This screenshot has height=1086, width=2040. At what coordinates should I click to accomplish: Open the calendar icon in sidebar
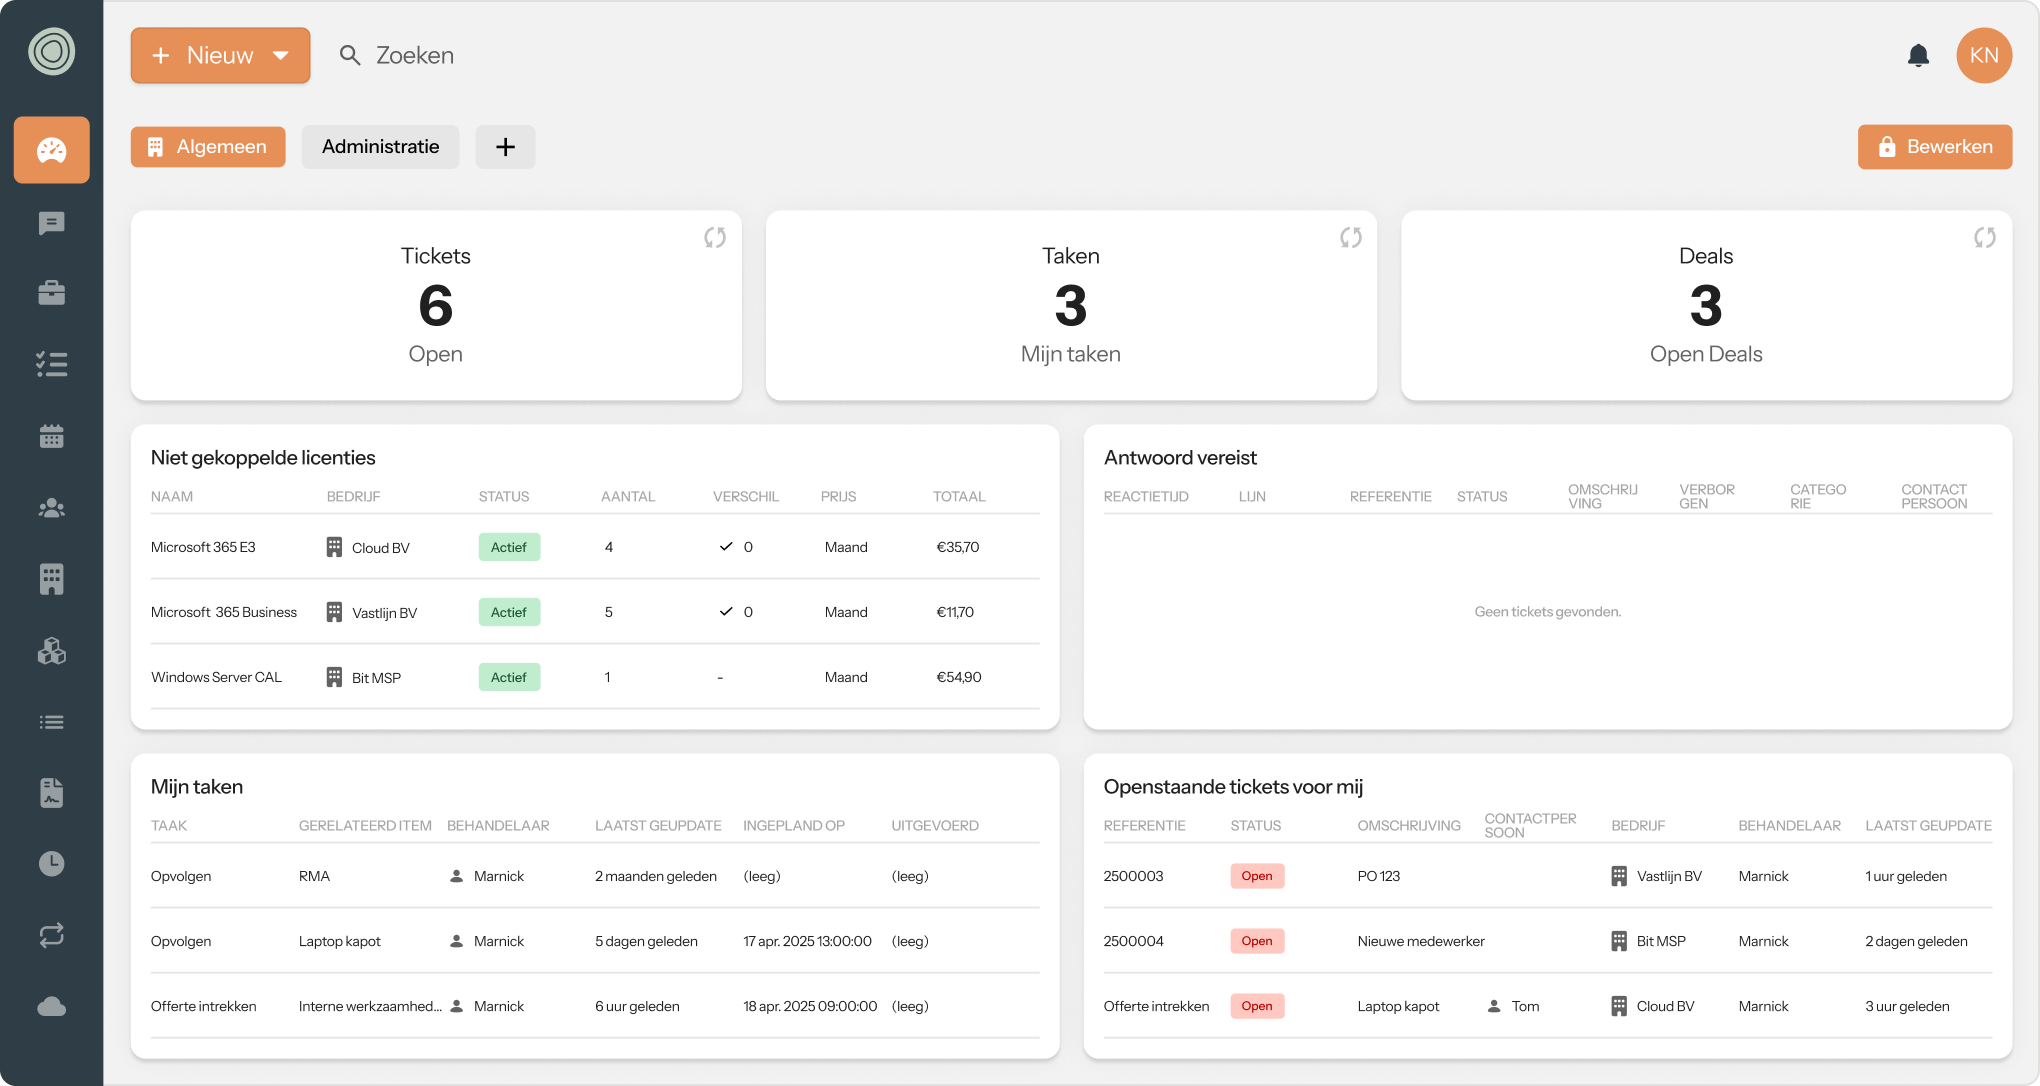click(x=51, y=436)
